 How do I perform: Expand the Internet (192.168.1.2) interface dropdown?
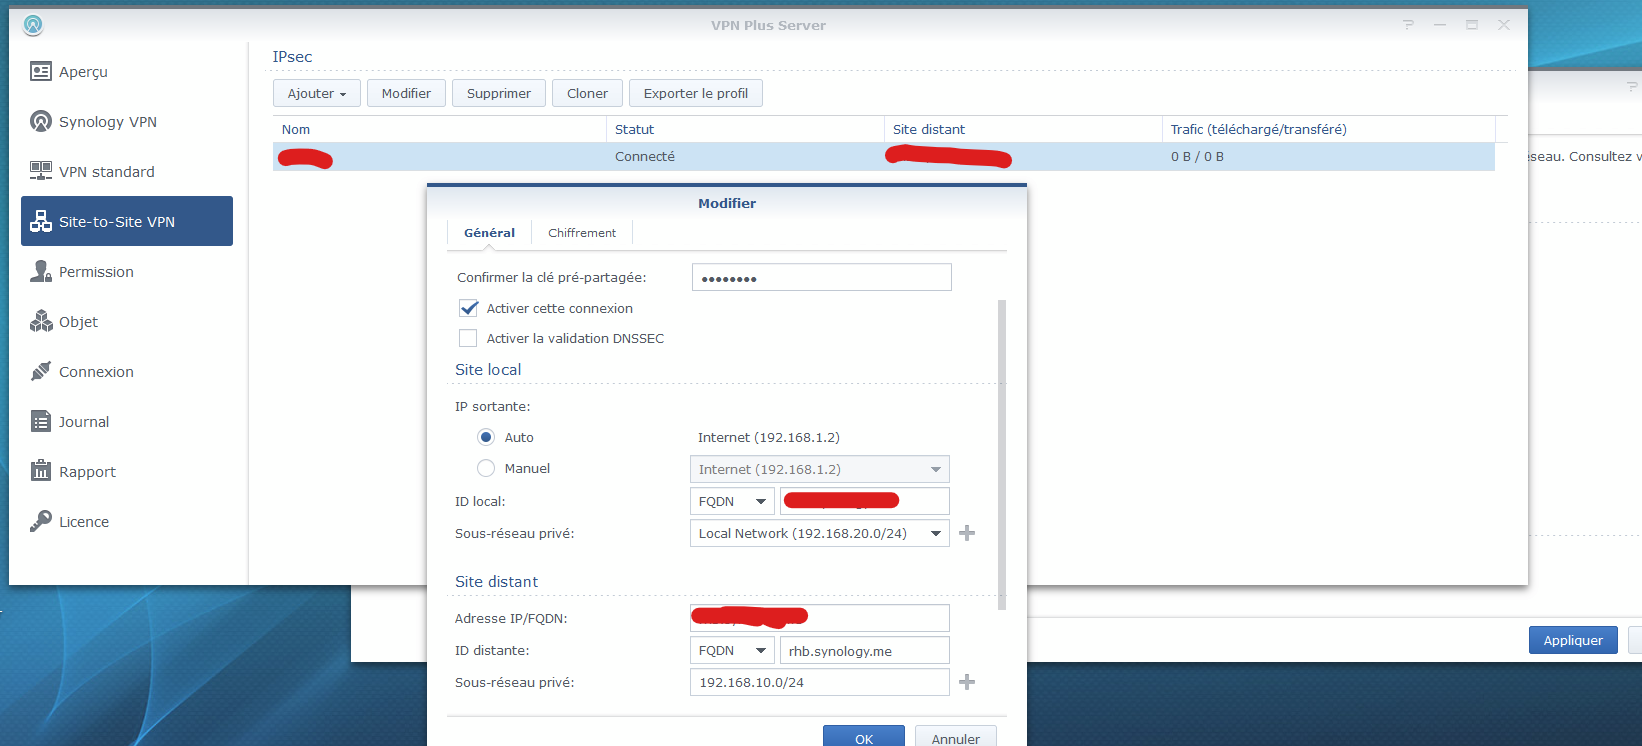820,469
